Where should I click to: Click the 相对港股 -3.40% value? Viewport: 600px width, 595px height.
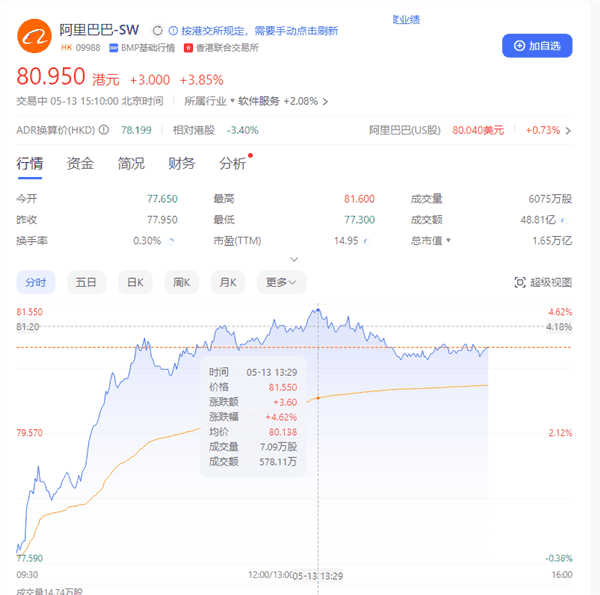click(243, 130)
